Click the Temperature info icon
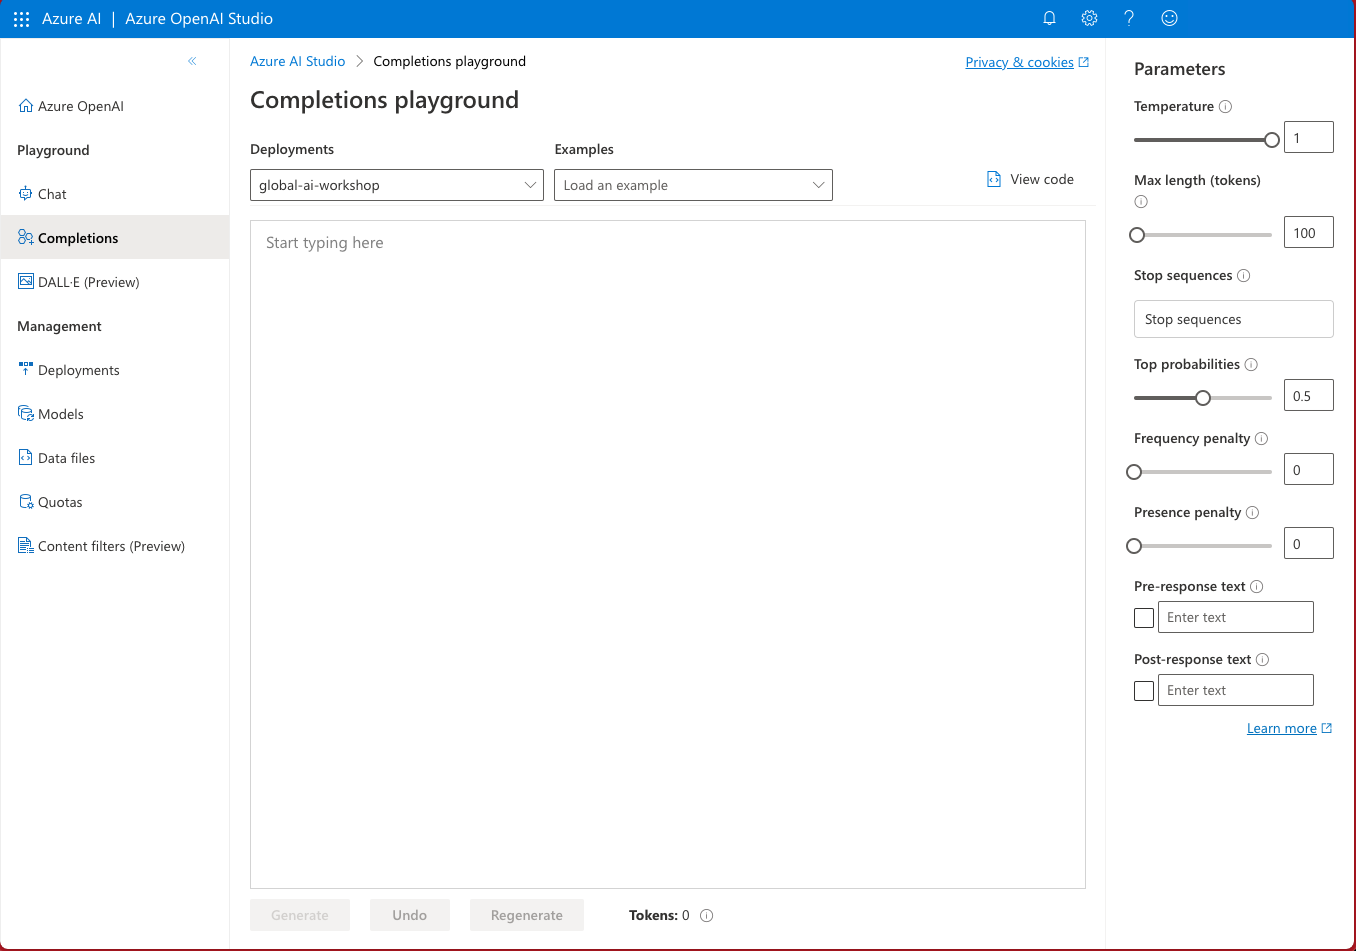Screen dimensions: 1356x951 coord(1225,107)
